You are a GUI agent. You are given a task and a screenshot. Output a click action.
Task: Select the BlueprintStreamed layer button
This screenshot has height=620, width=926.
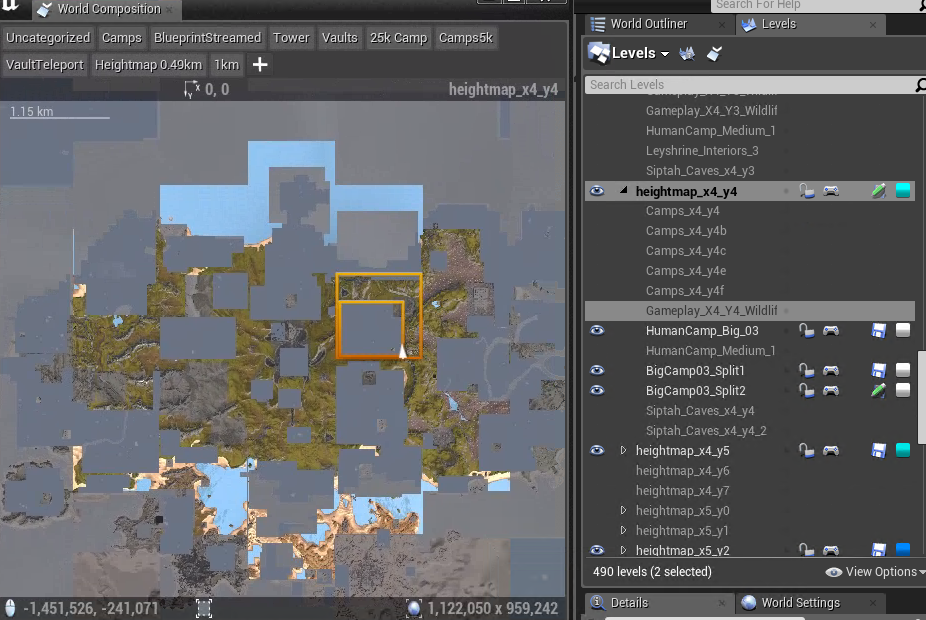click(207, 38)
